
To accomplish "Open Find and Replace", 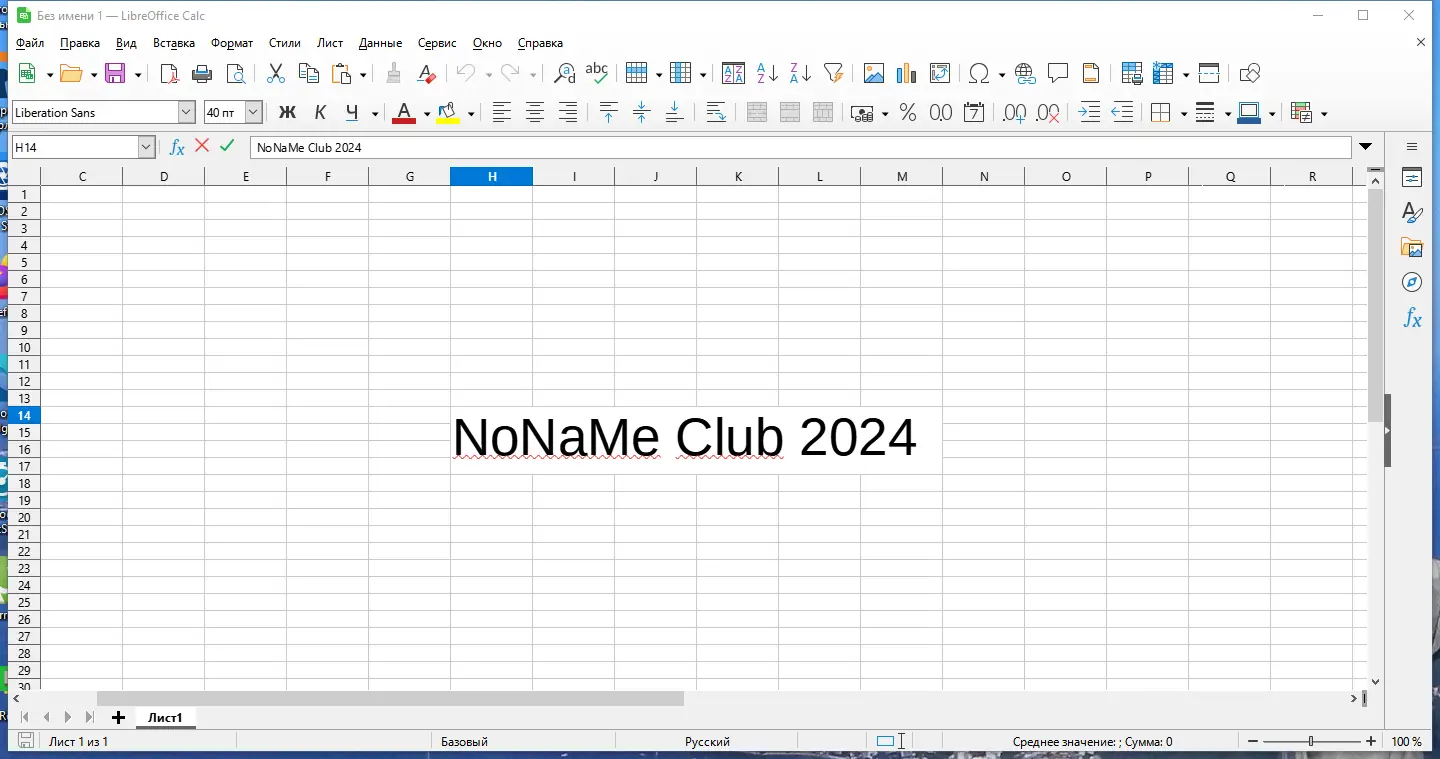I will (564, 73).
